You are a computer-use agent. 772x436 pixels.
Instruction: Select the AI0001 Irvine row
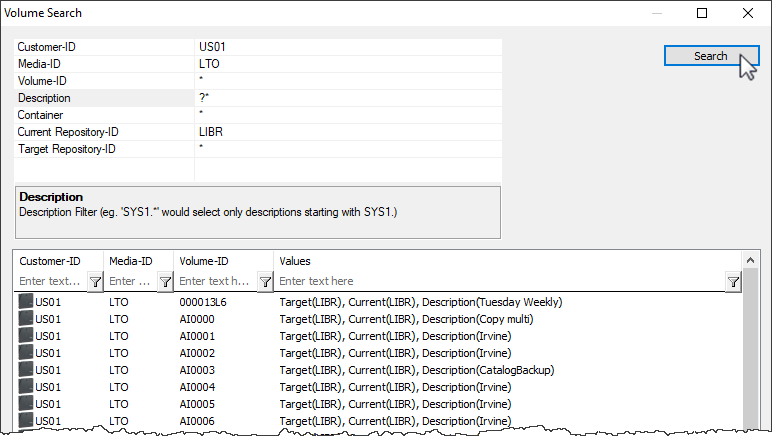click(x=378, y=336)
